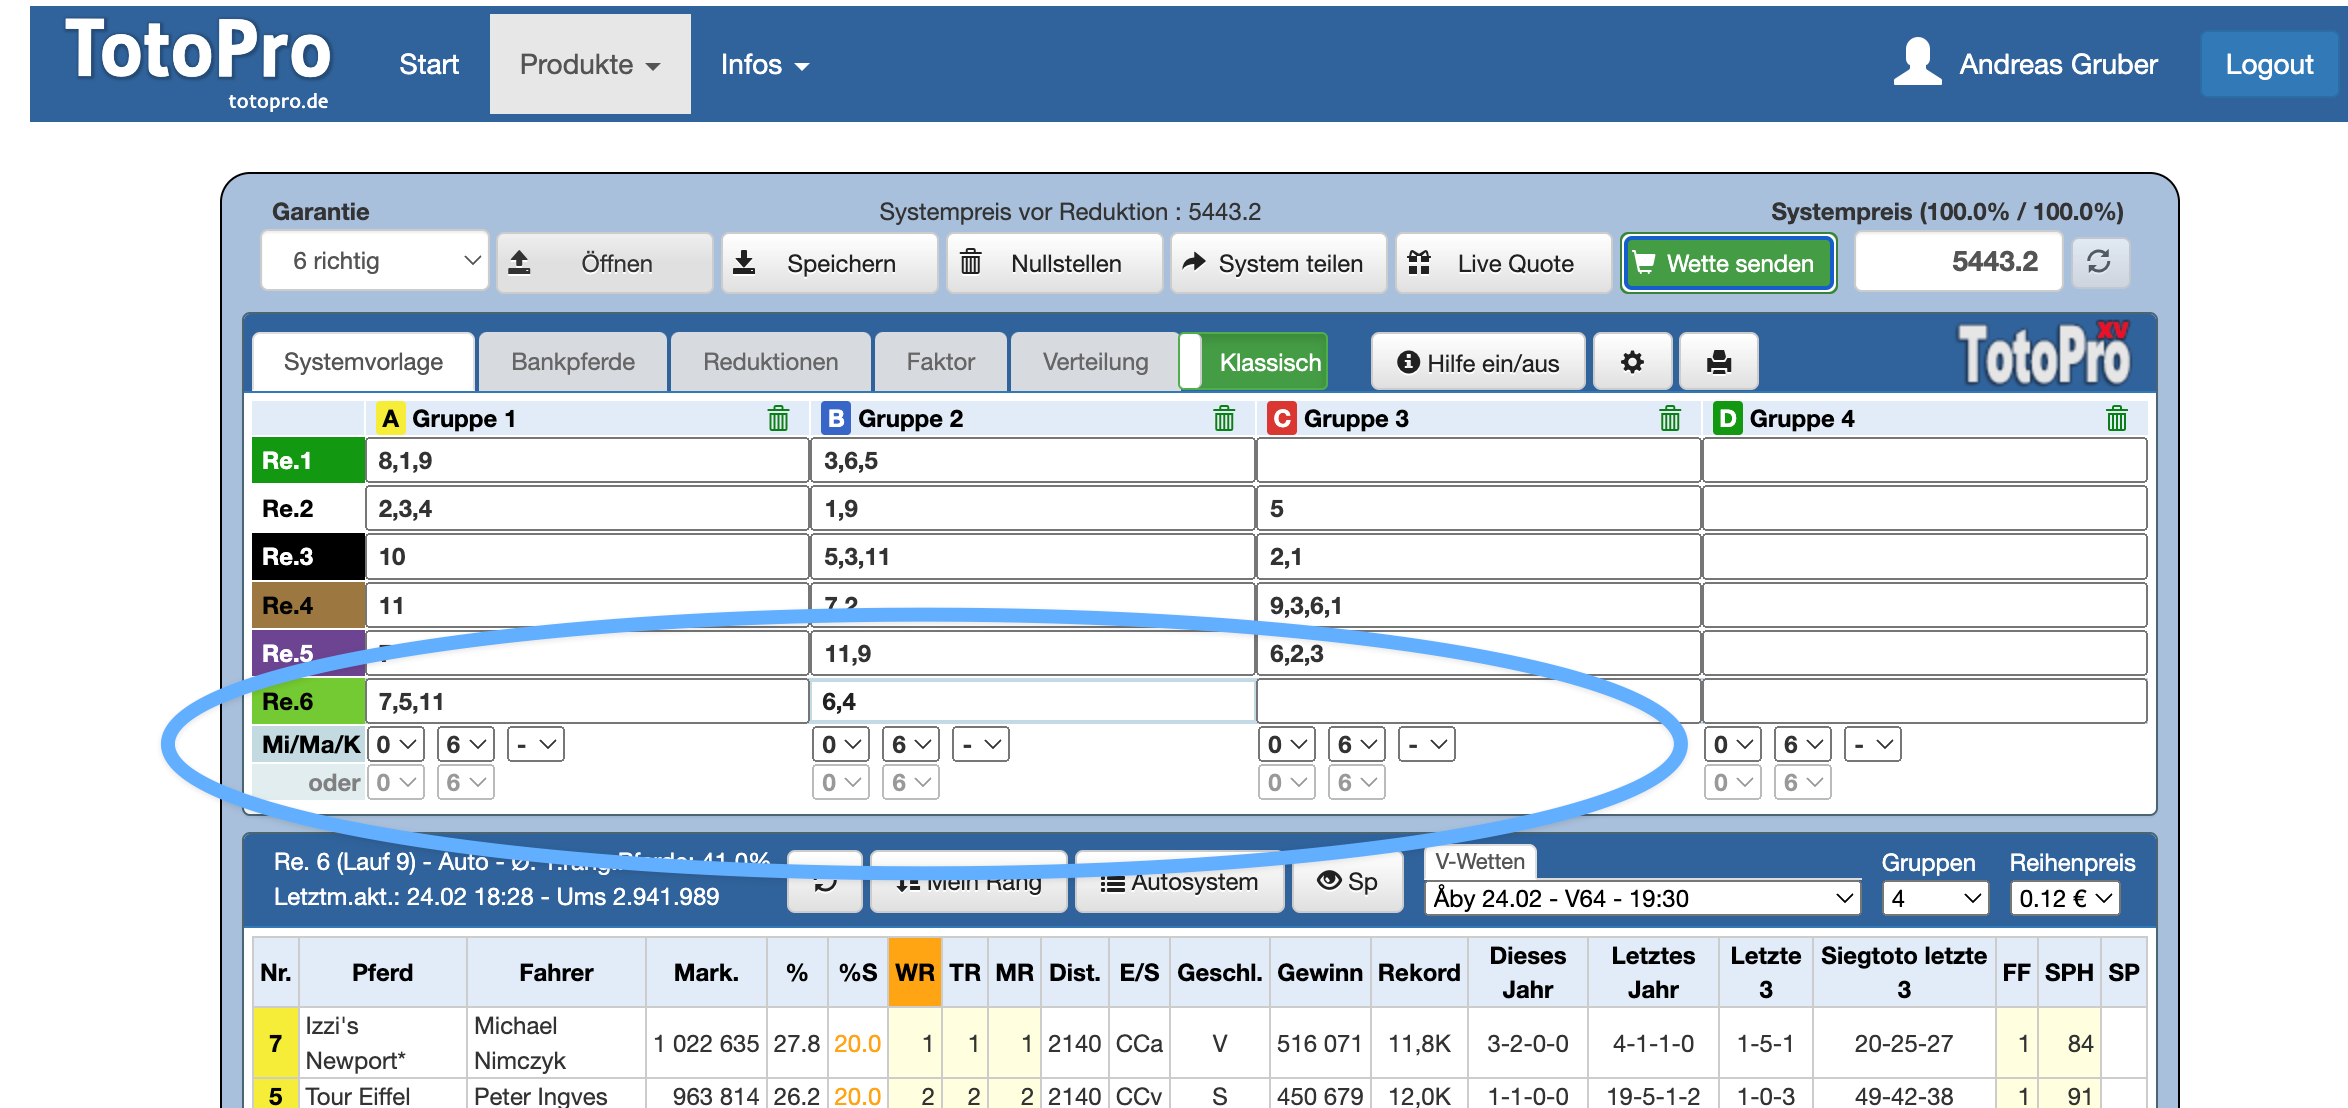The image size is (2348, 1108).
Task: Click the Logout button
Action: [x=2269, y=64]
